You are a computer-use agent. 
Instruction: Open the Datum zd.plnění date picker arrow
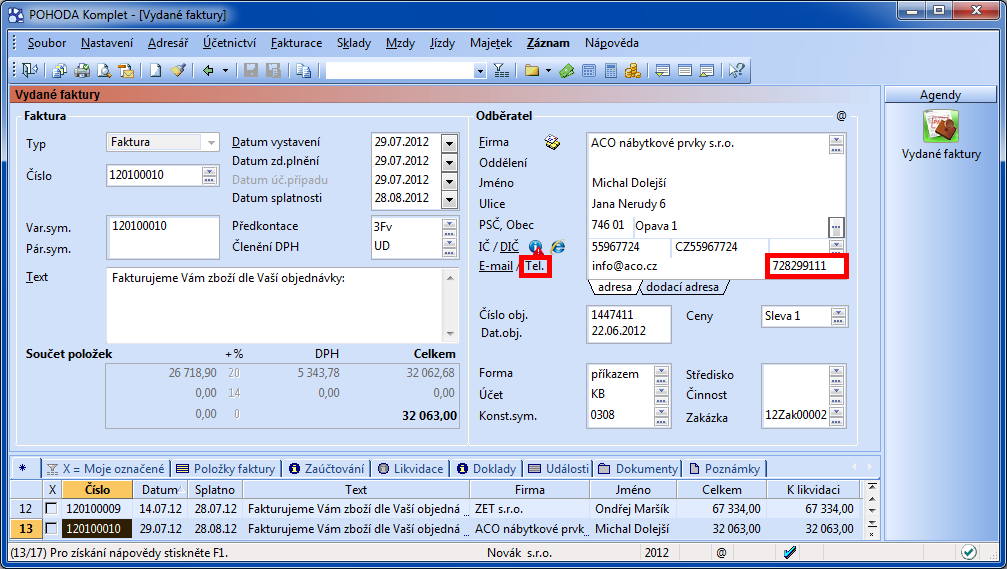[450, 162]
